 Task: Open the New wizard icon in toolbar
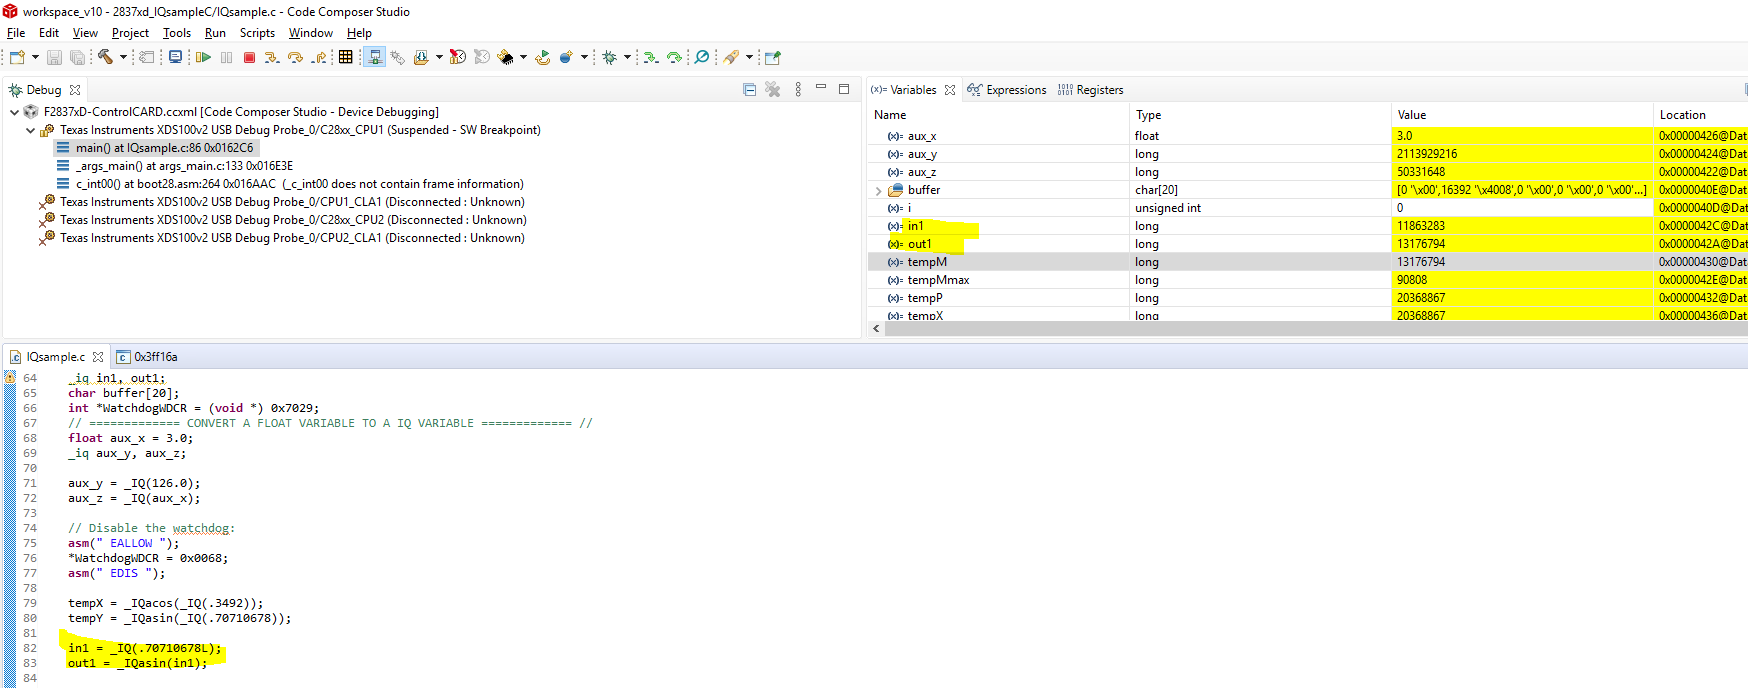coord(17,57)
